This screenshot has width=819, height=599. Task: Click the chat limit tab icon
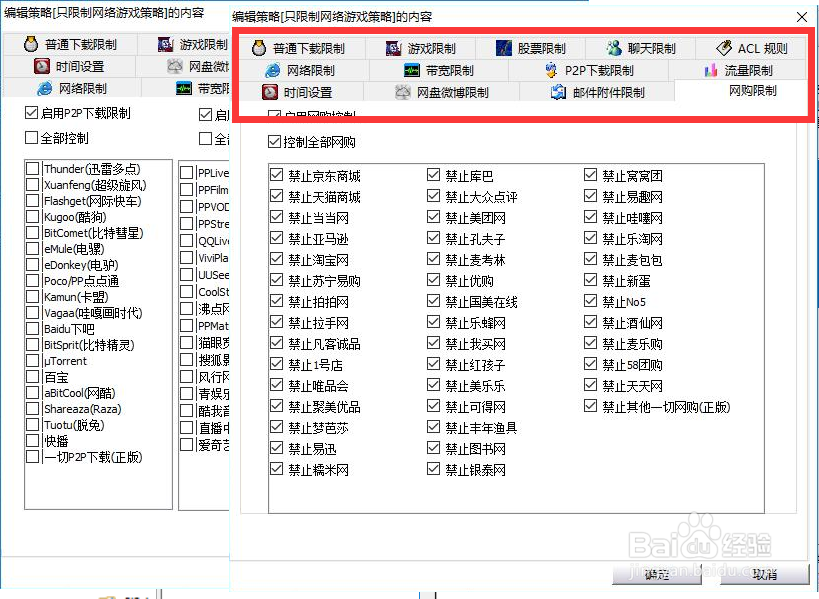(x=614, y=48)
